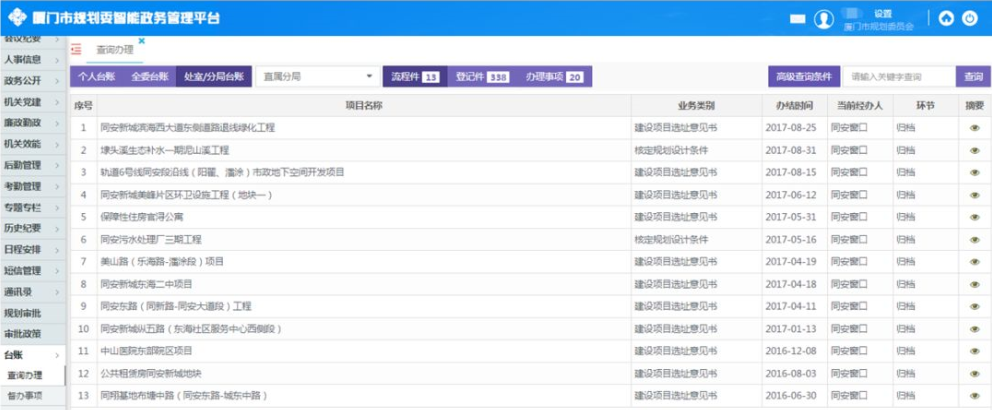This screenshot has height=410, width=992.
Task: Collapse sidebar using red menu toggle icon
Action: (x=76, y=49)
